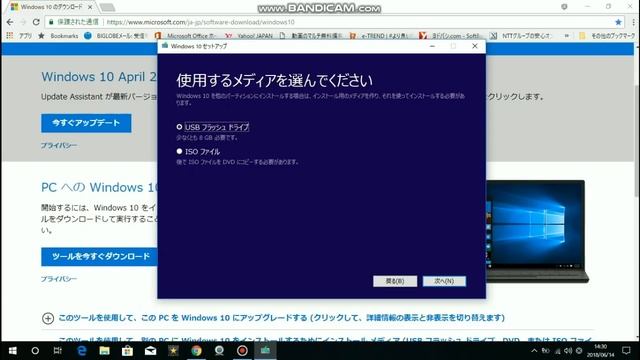Screen dimensions: 640x360
Task: Open the BIGLOBEメール bookmark
Action: pos(115,36)
